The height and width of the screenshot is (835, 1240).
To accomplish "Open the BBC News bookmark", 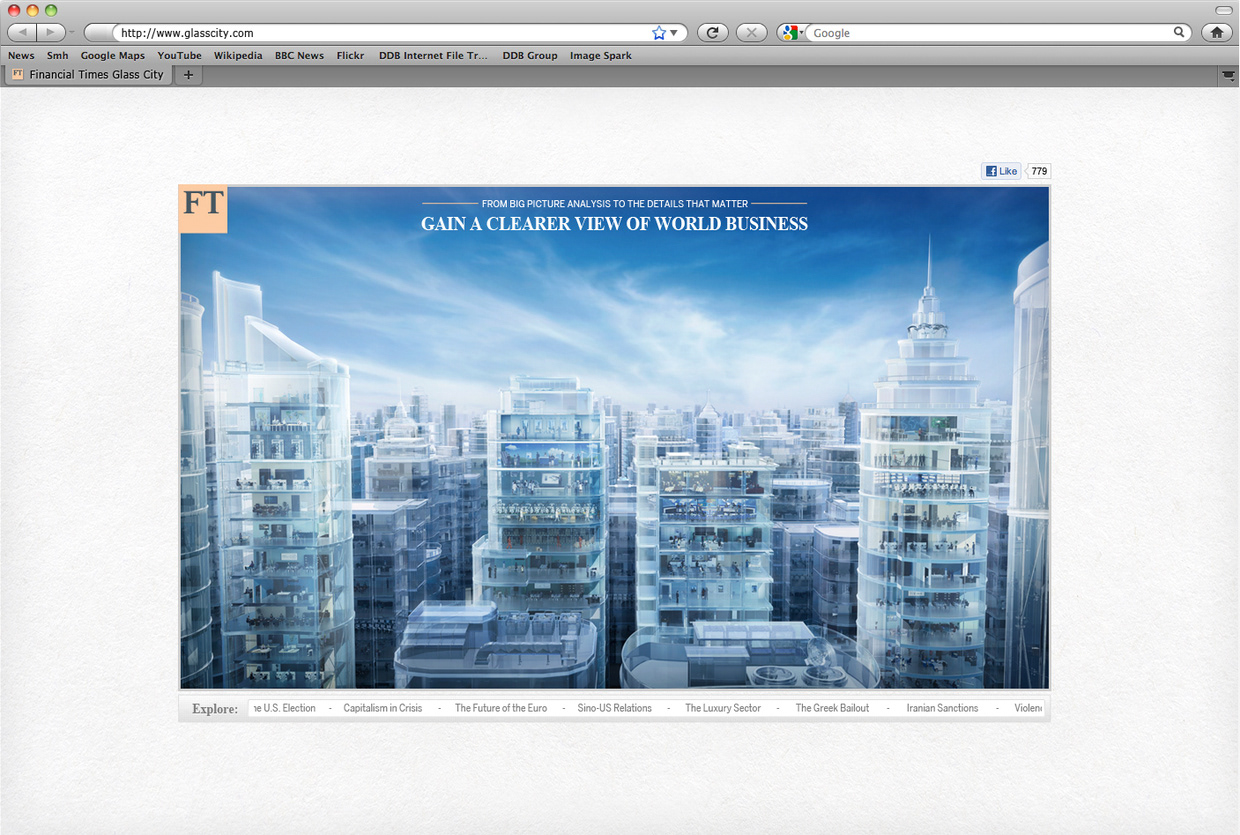I will 299,56.
